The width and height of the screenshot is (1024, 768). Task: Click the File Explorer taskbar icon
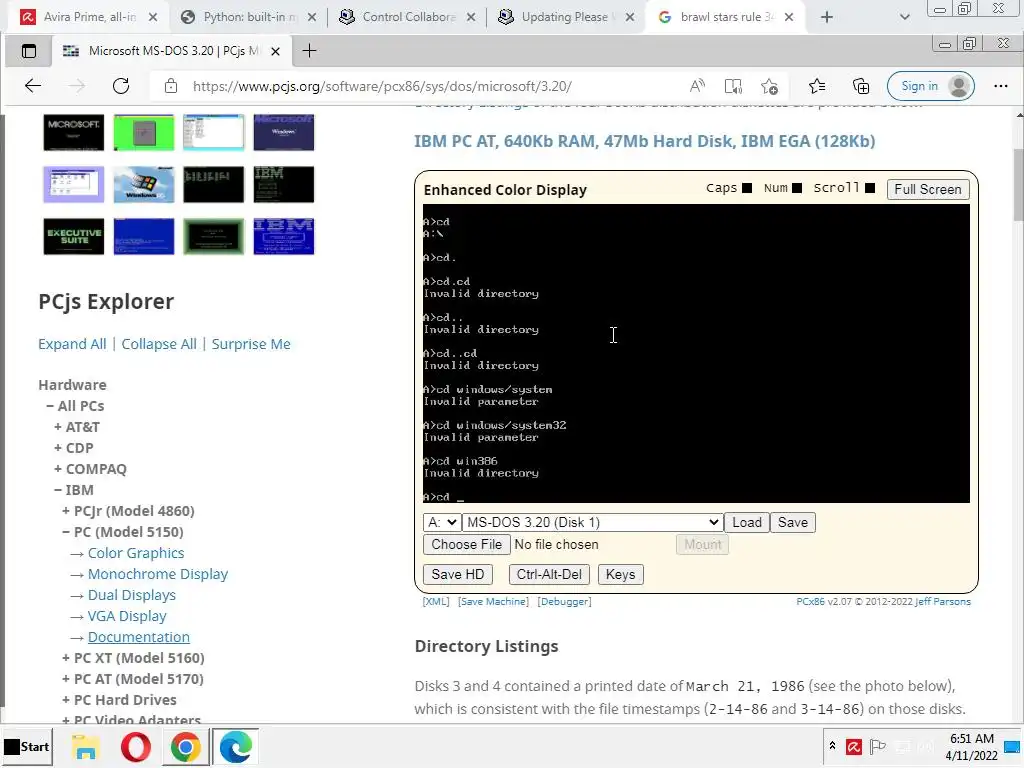(x=86, y=747)
